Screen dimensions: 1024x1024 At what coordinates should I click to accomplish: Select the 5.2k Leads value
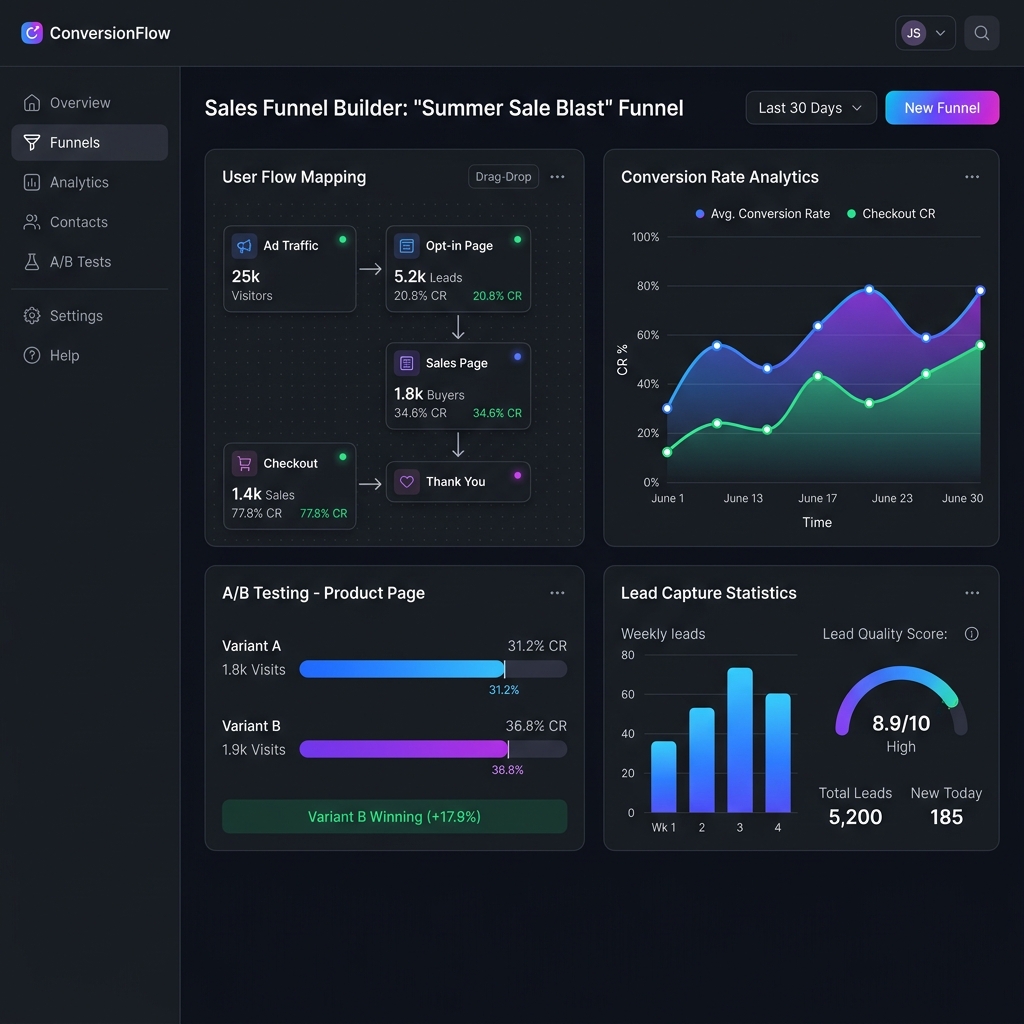pos(428,277)
